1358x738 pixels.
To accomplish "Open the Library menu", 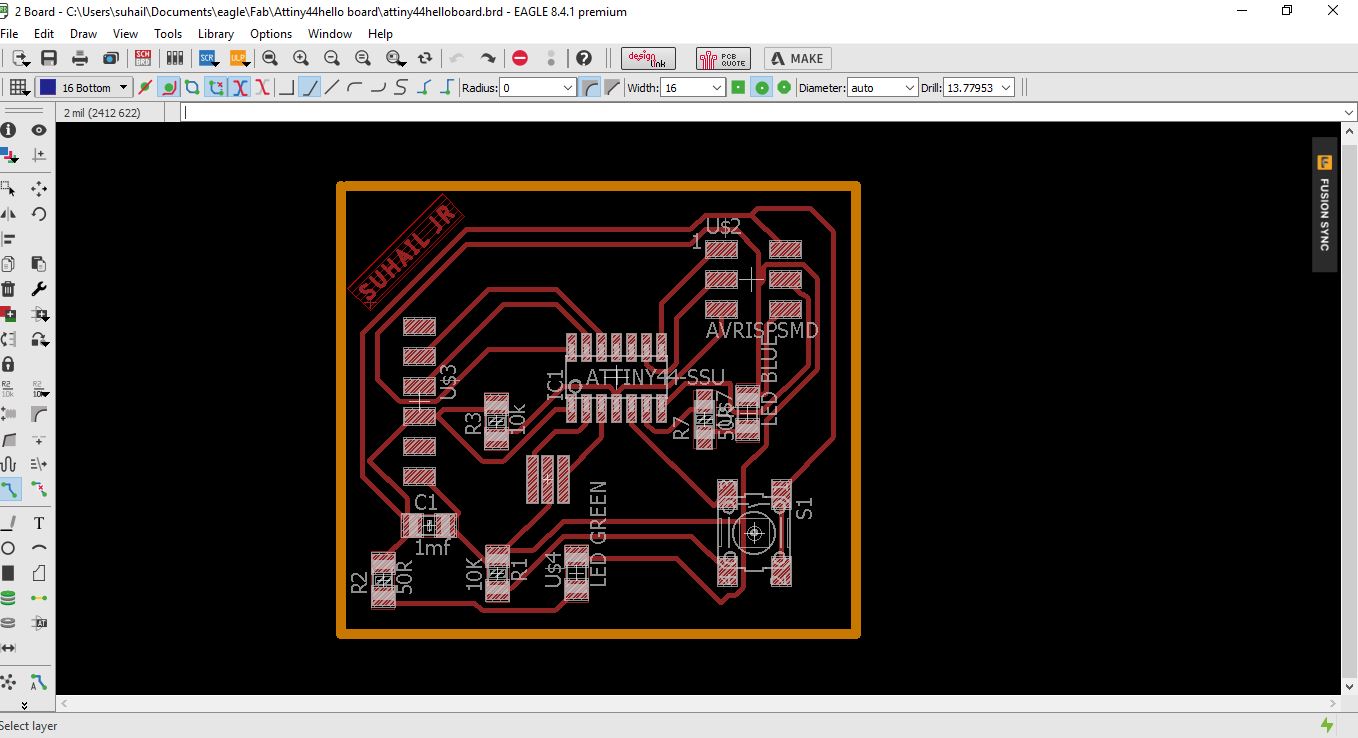I will tap(216, 33).
